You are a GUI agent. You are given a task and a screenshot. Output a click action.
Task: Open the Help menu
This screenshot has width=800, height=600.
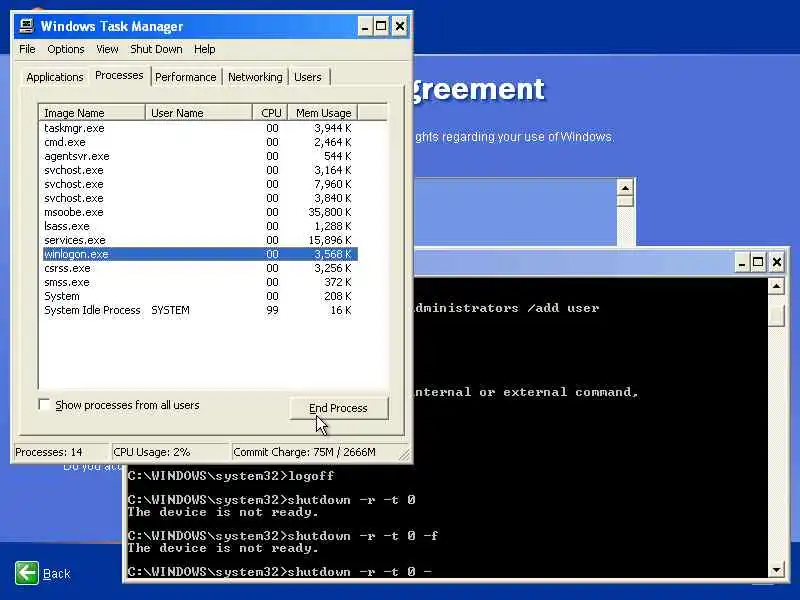[205, 49]
